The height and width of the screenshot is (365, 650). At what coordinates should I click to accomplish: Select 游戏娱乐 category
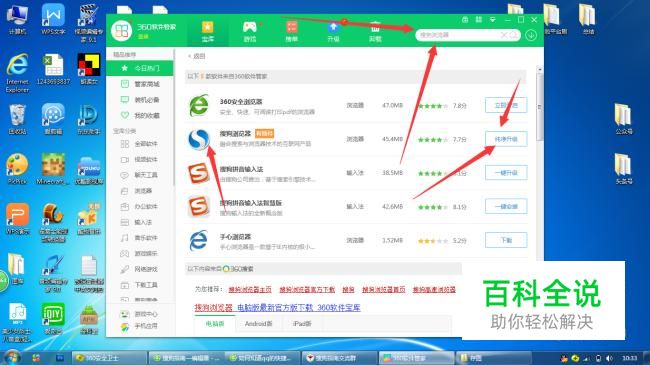coord(140,253)
